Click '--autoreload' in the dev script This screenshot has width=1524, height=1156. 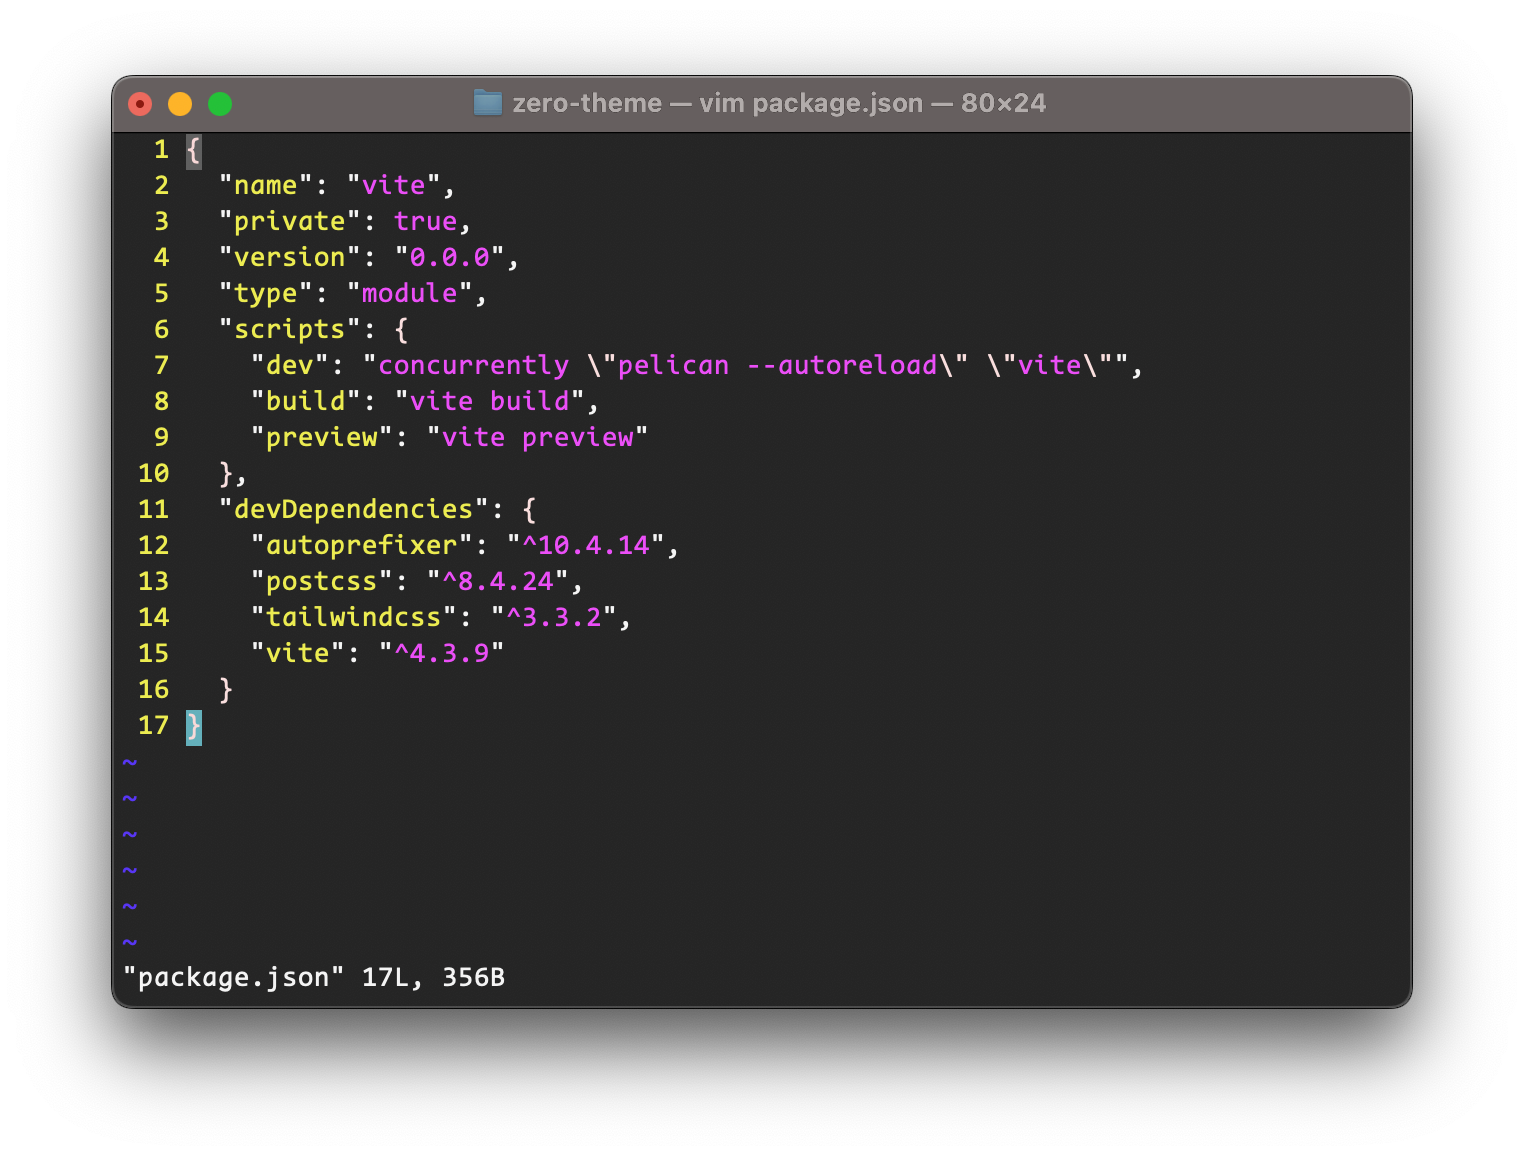pyautogui.click(x=841, y=366)
